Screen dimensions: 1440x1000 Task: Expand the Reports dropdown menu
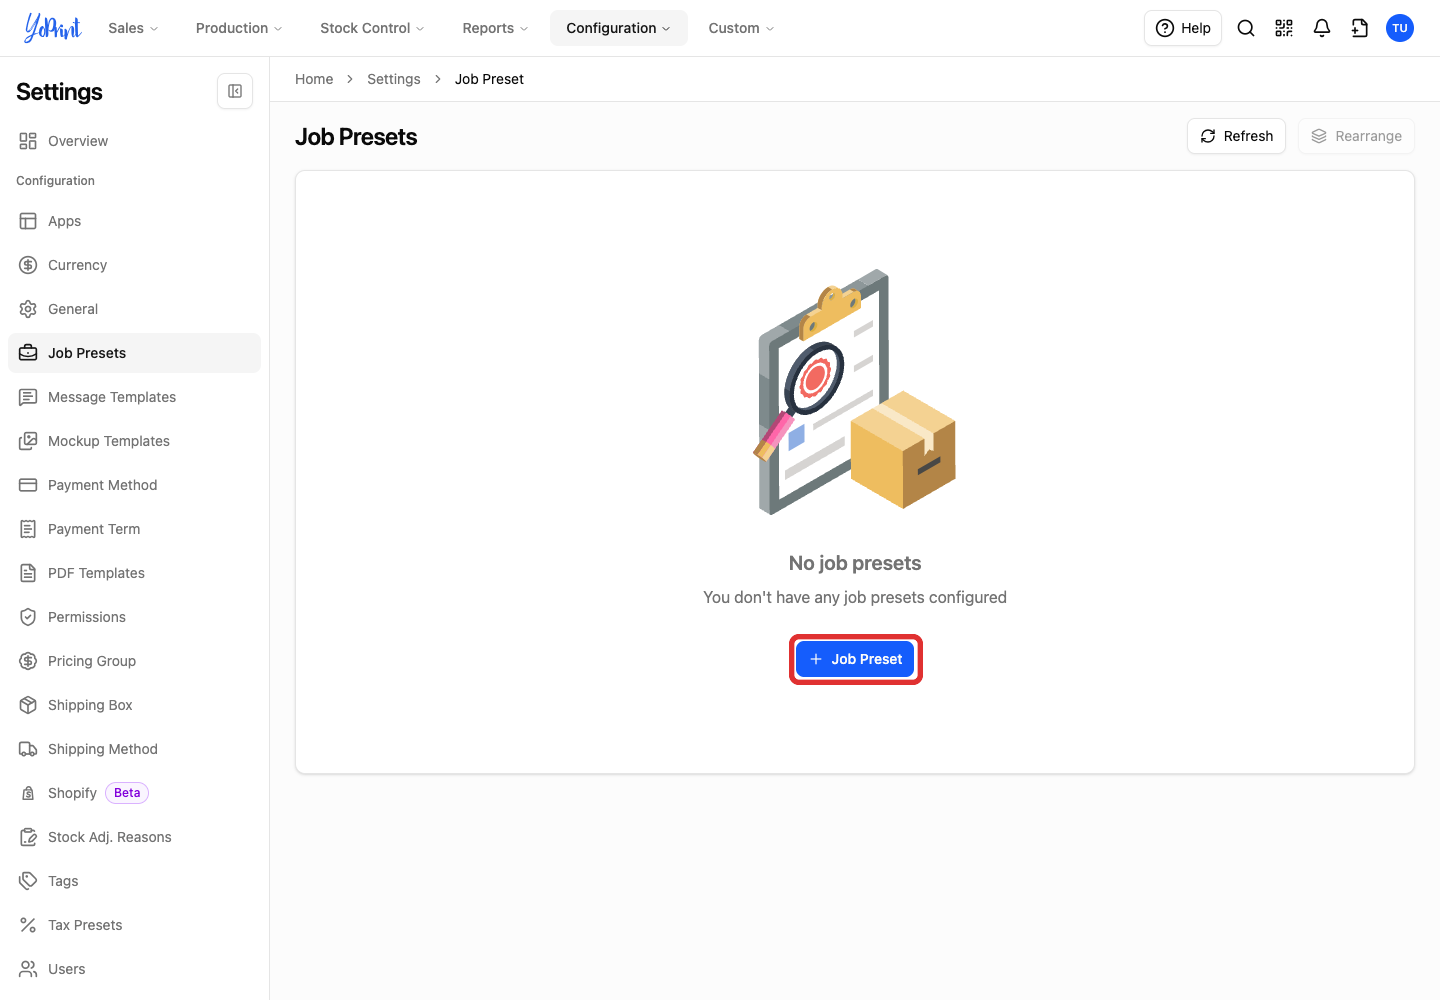[x=495, y=28]
